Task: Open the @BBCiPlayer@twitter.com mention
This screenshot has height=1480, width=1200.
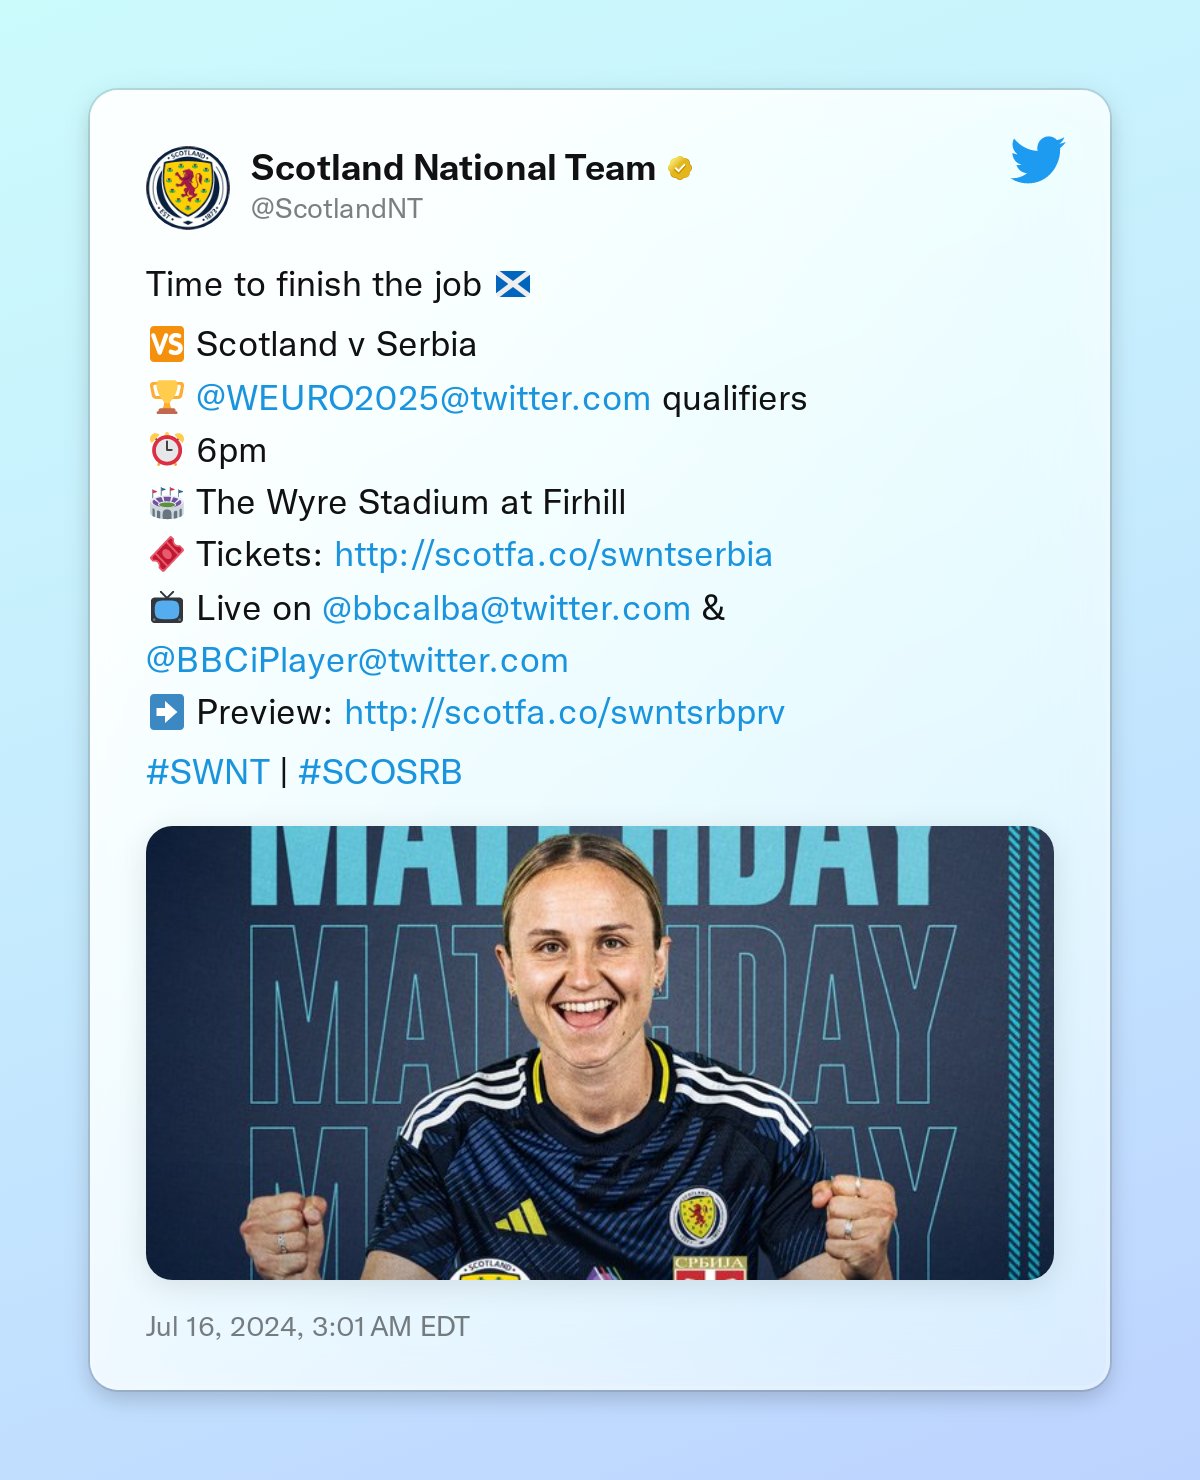Action: [357, 660]
